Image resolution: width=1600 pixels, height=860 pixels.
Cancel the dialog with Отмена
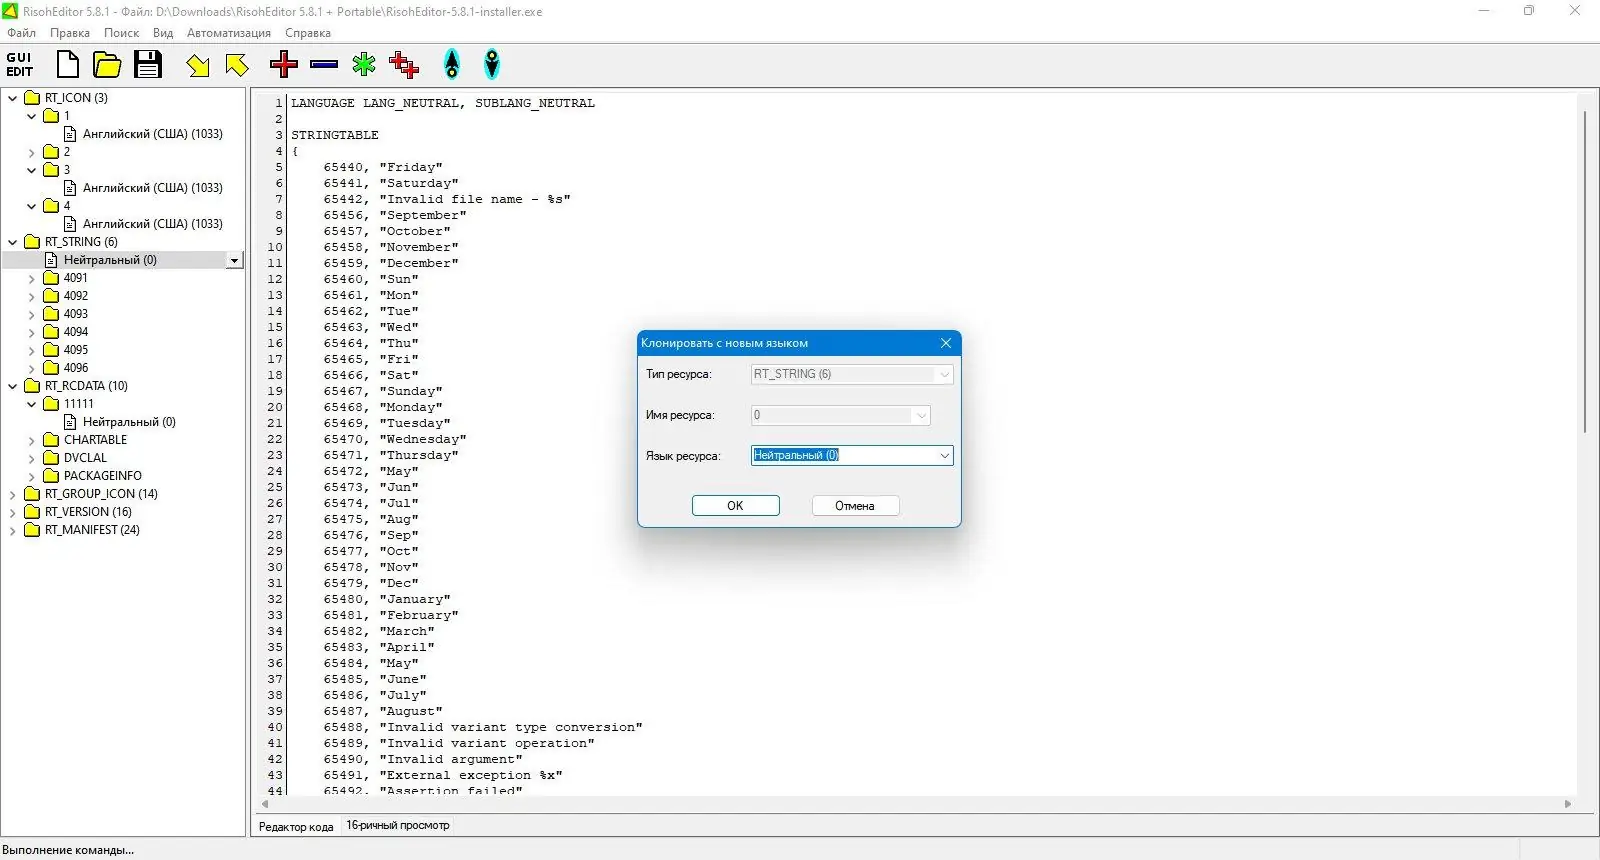click(855, 506)
